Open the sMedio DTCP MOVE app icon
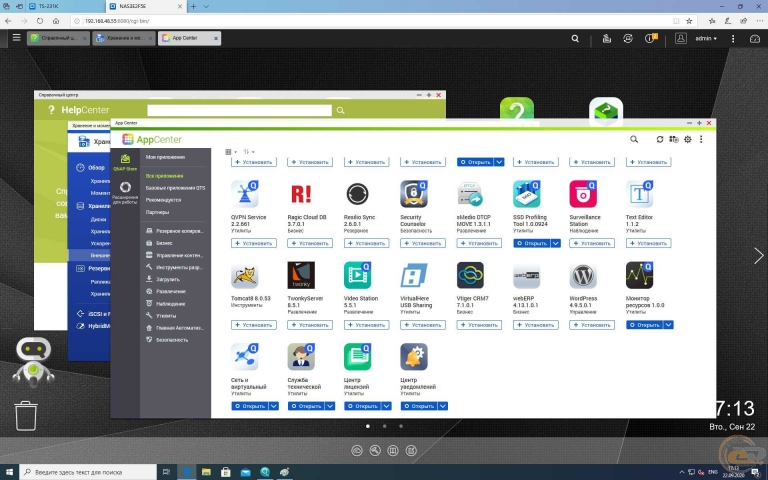Image resolution: width=768 pixels, height=480 pixels. 470,194
